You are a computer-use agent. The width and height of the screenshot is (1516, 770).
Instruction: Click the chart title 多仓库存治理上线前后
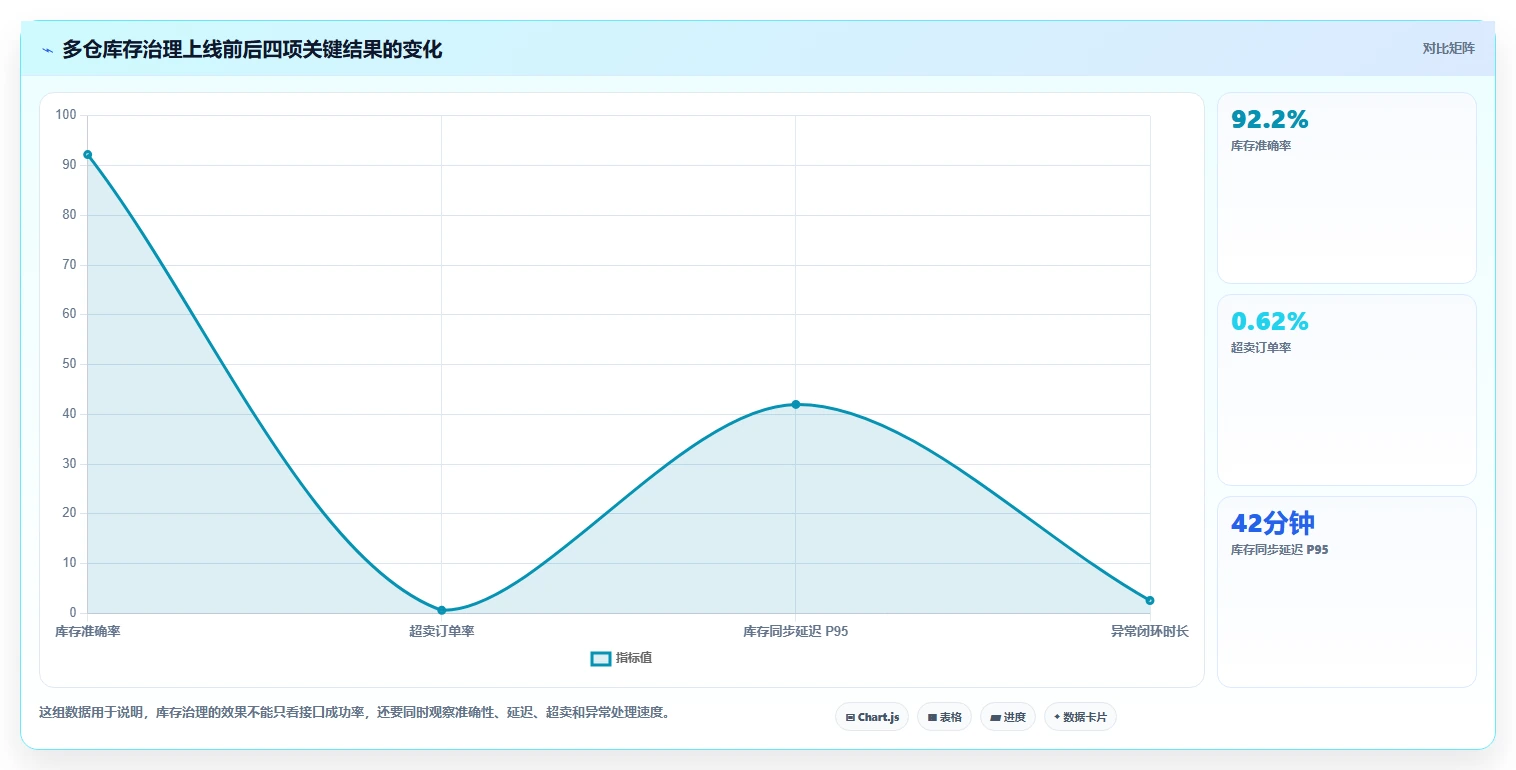pos(252,49)
